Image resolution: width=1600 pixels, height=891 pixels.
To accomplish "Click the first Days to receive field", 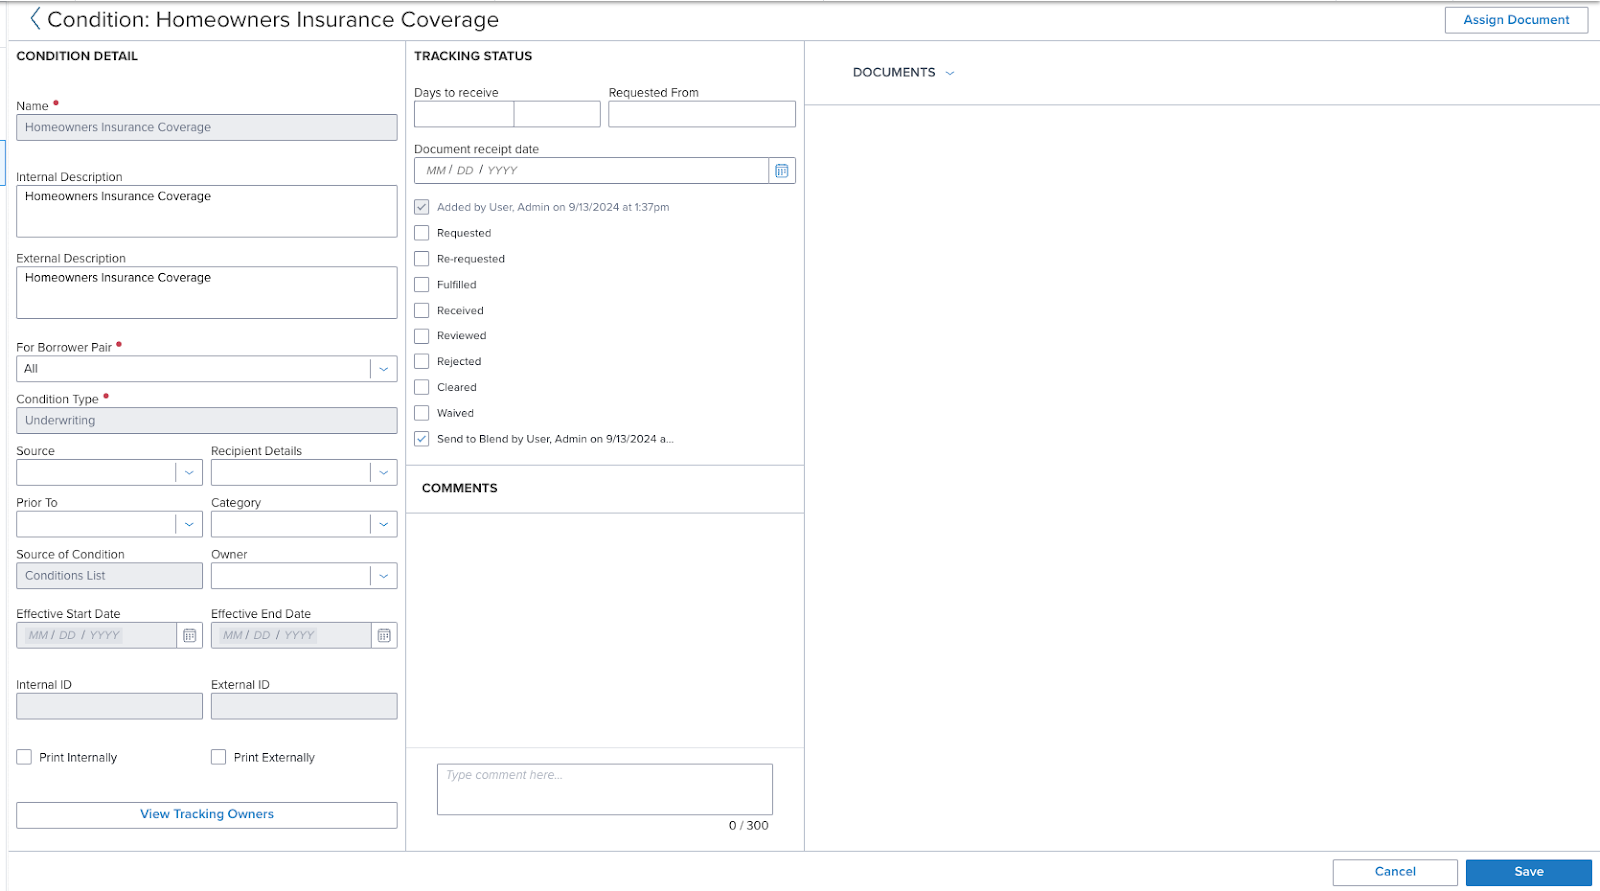I will click(x=464, y=114).
